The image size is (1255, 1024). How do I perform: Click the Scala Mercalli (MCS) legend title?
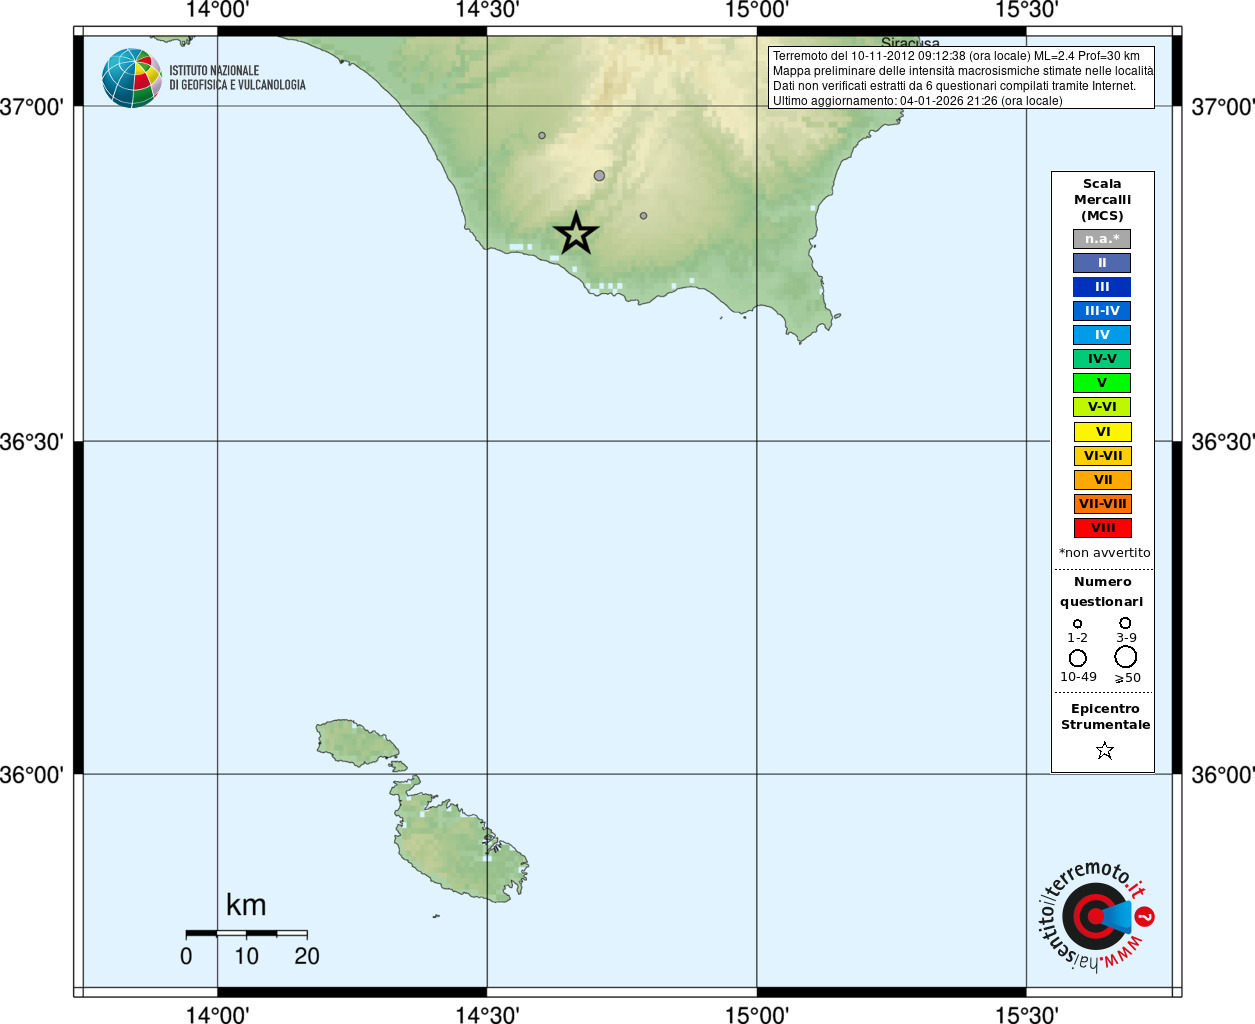tap(1102, 200)
